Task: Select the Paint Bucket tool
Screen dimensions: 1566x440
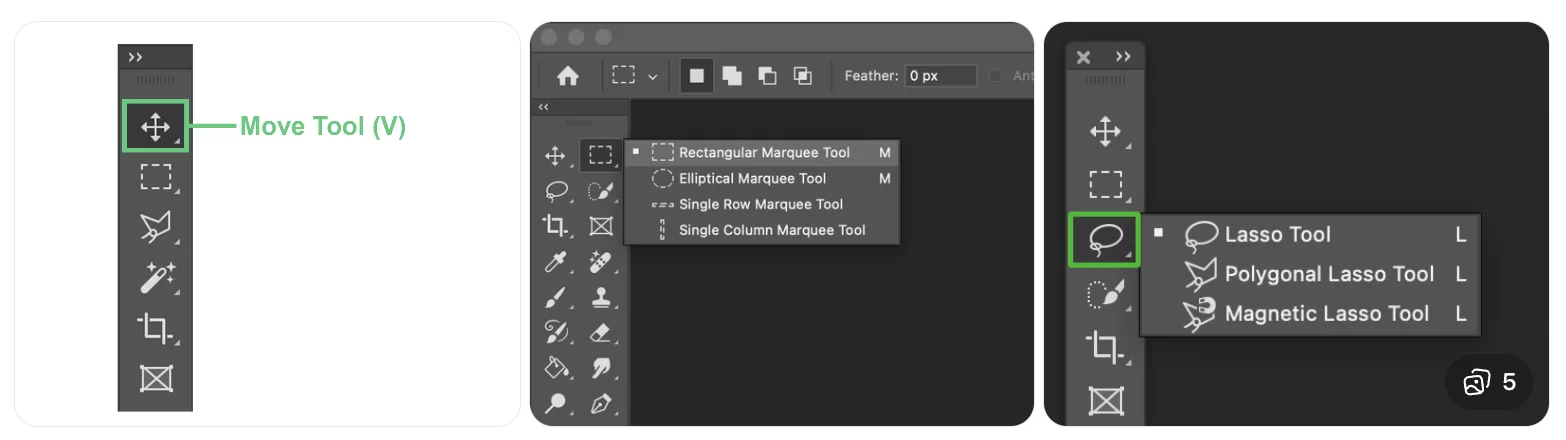Action: [556, 367]
